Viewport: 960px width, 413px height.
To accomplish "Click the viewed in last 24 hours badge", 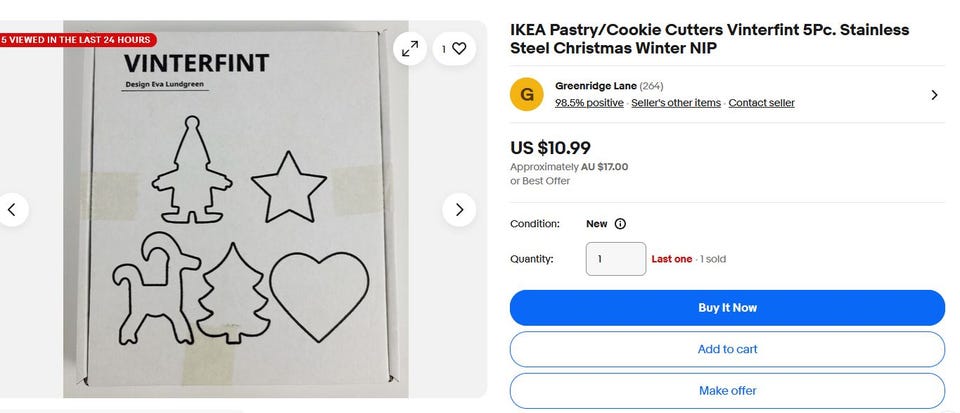I will tap(78, 40).
